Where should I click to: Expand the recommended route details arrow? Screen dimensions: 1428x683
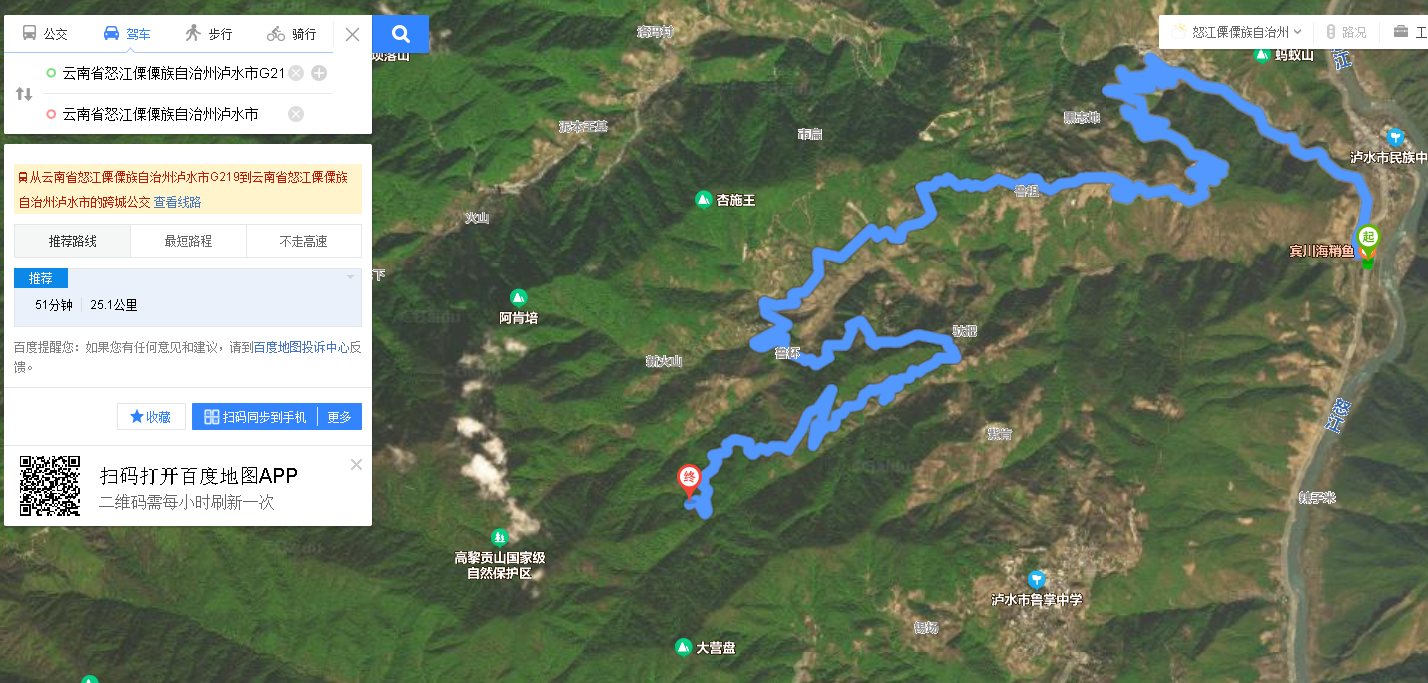point(350,277)
